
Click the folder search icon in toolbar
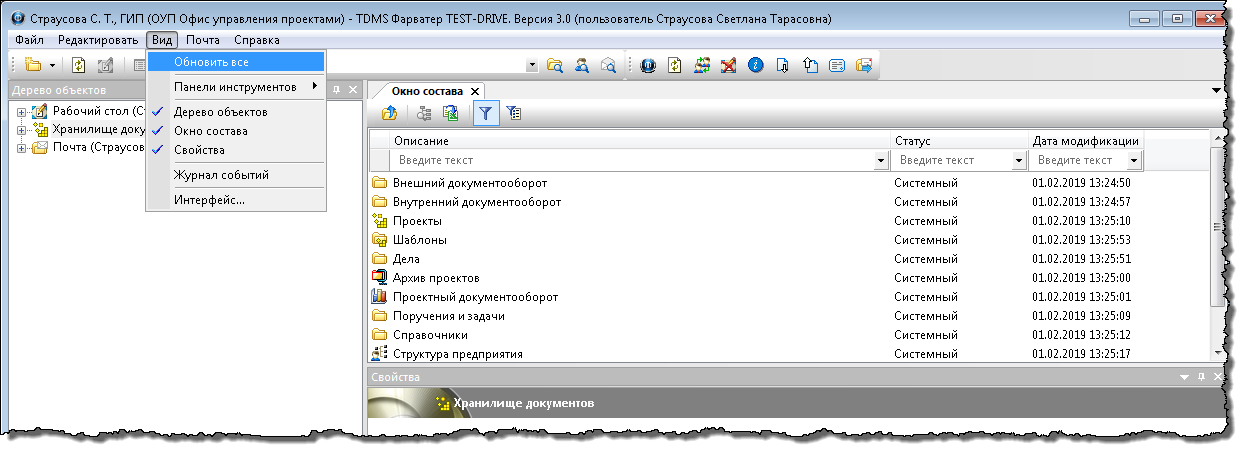click(x=554, y=66)
